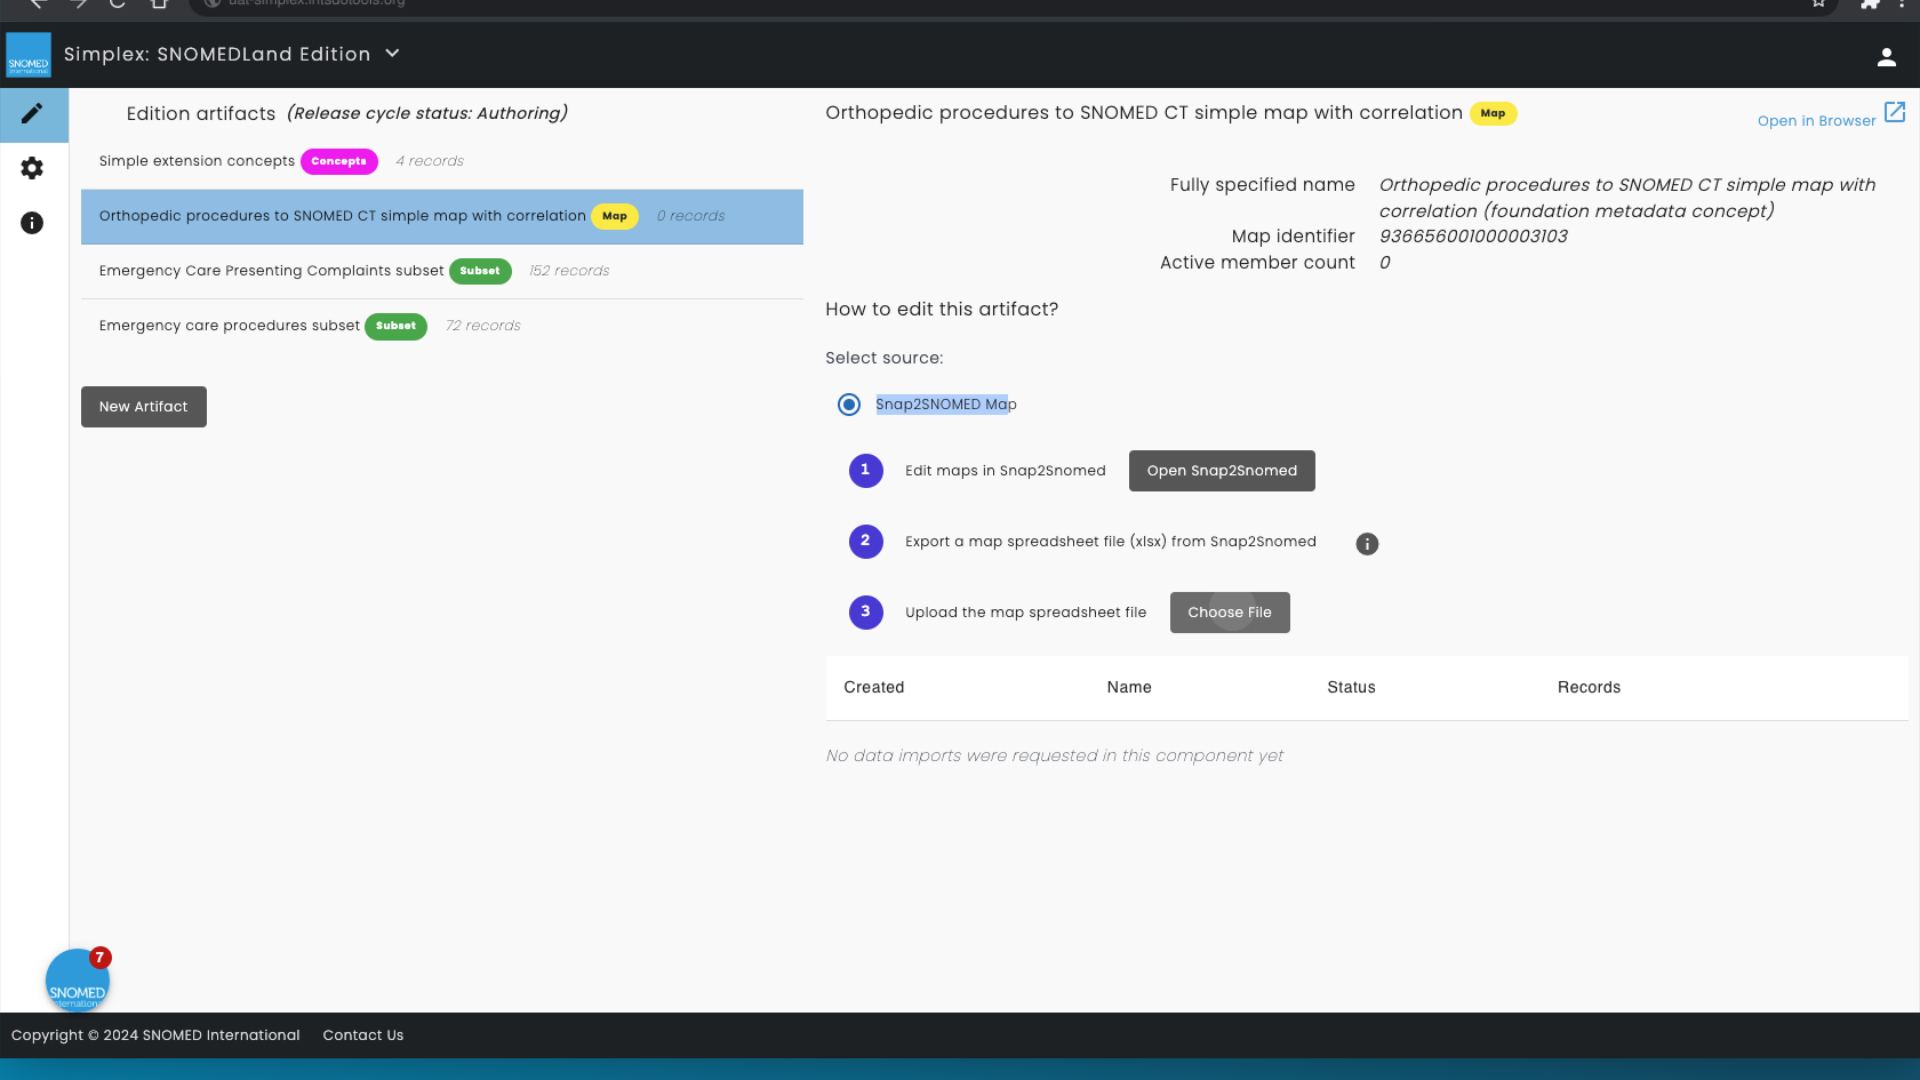1920x1080 pixels.
Task: Click the SNOMED logo in the header
Action: 28,55
